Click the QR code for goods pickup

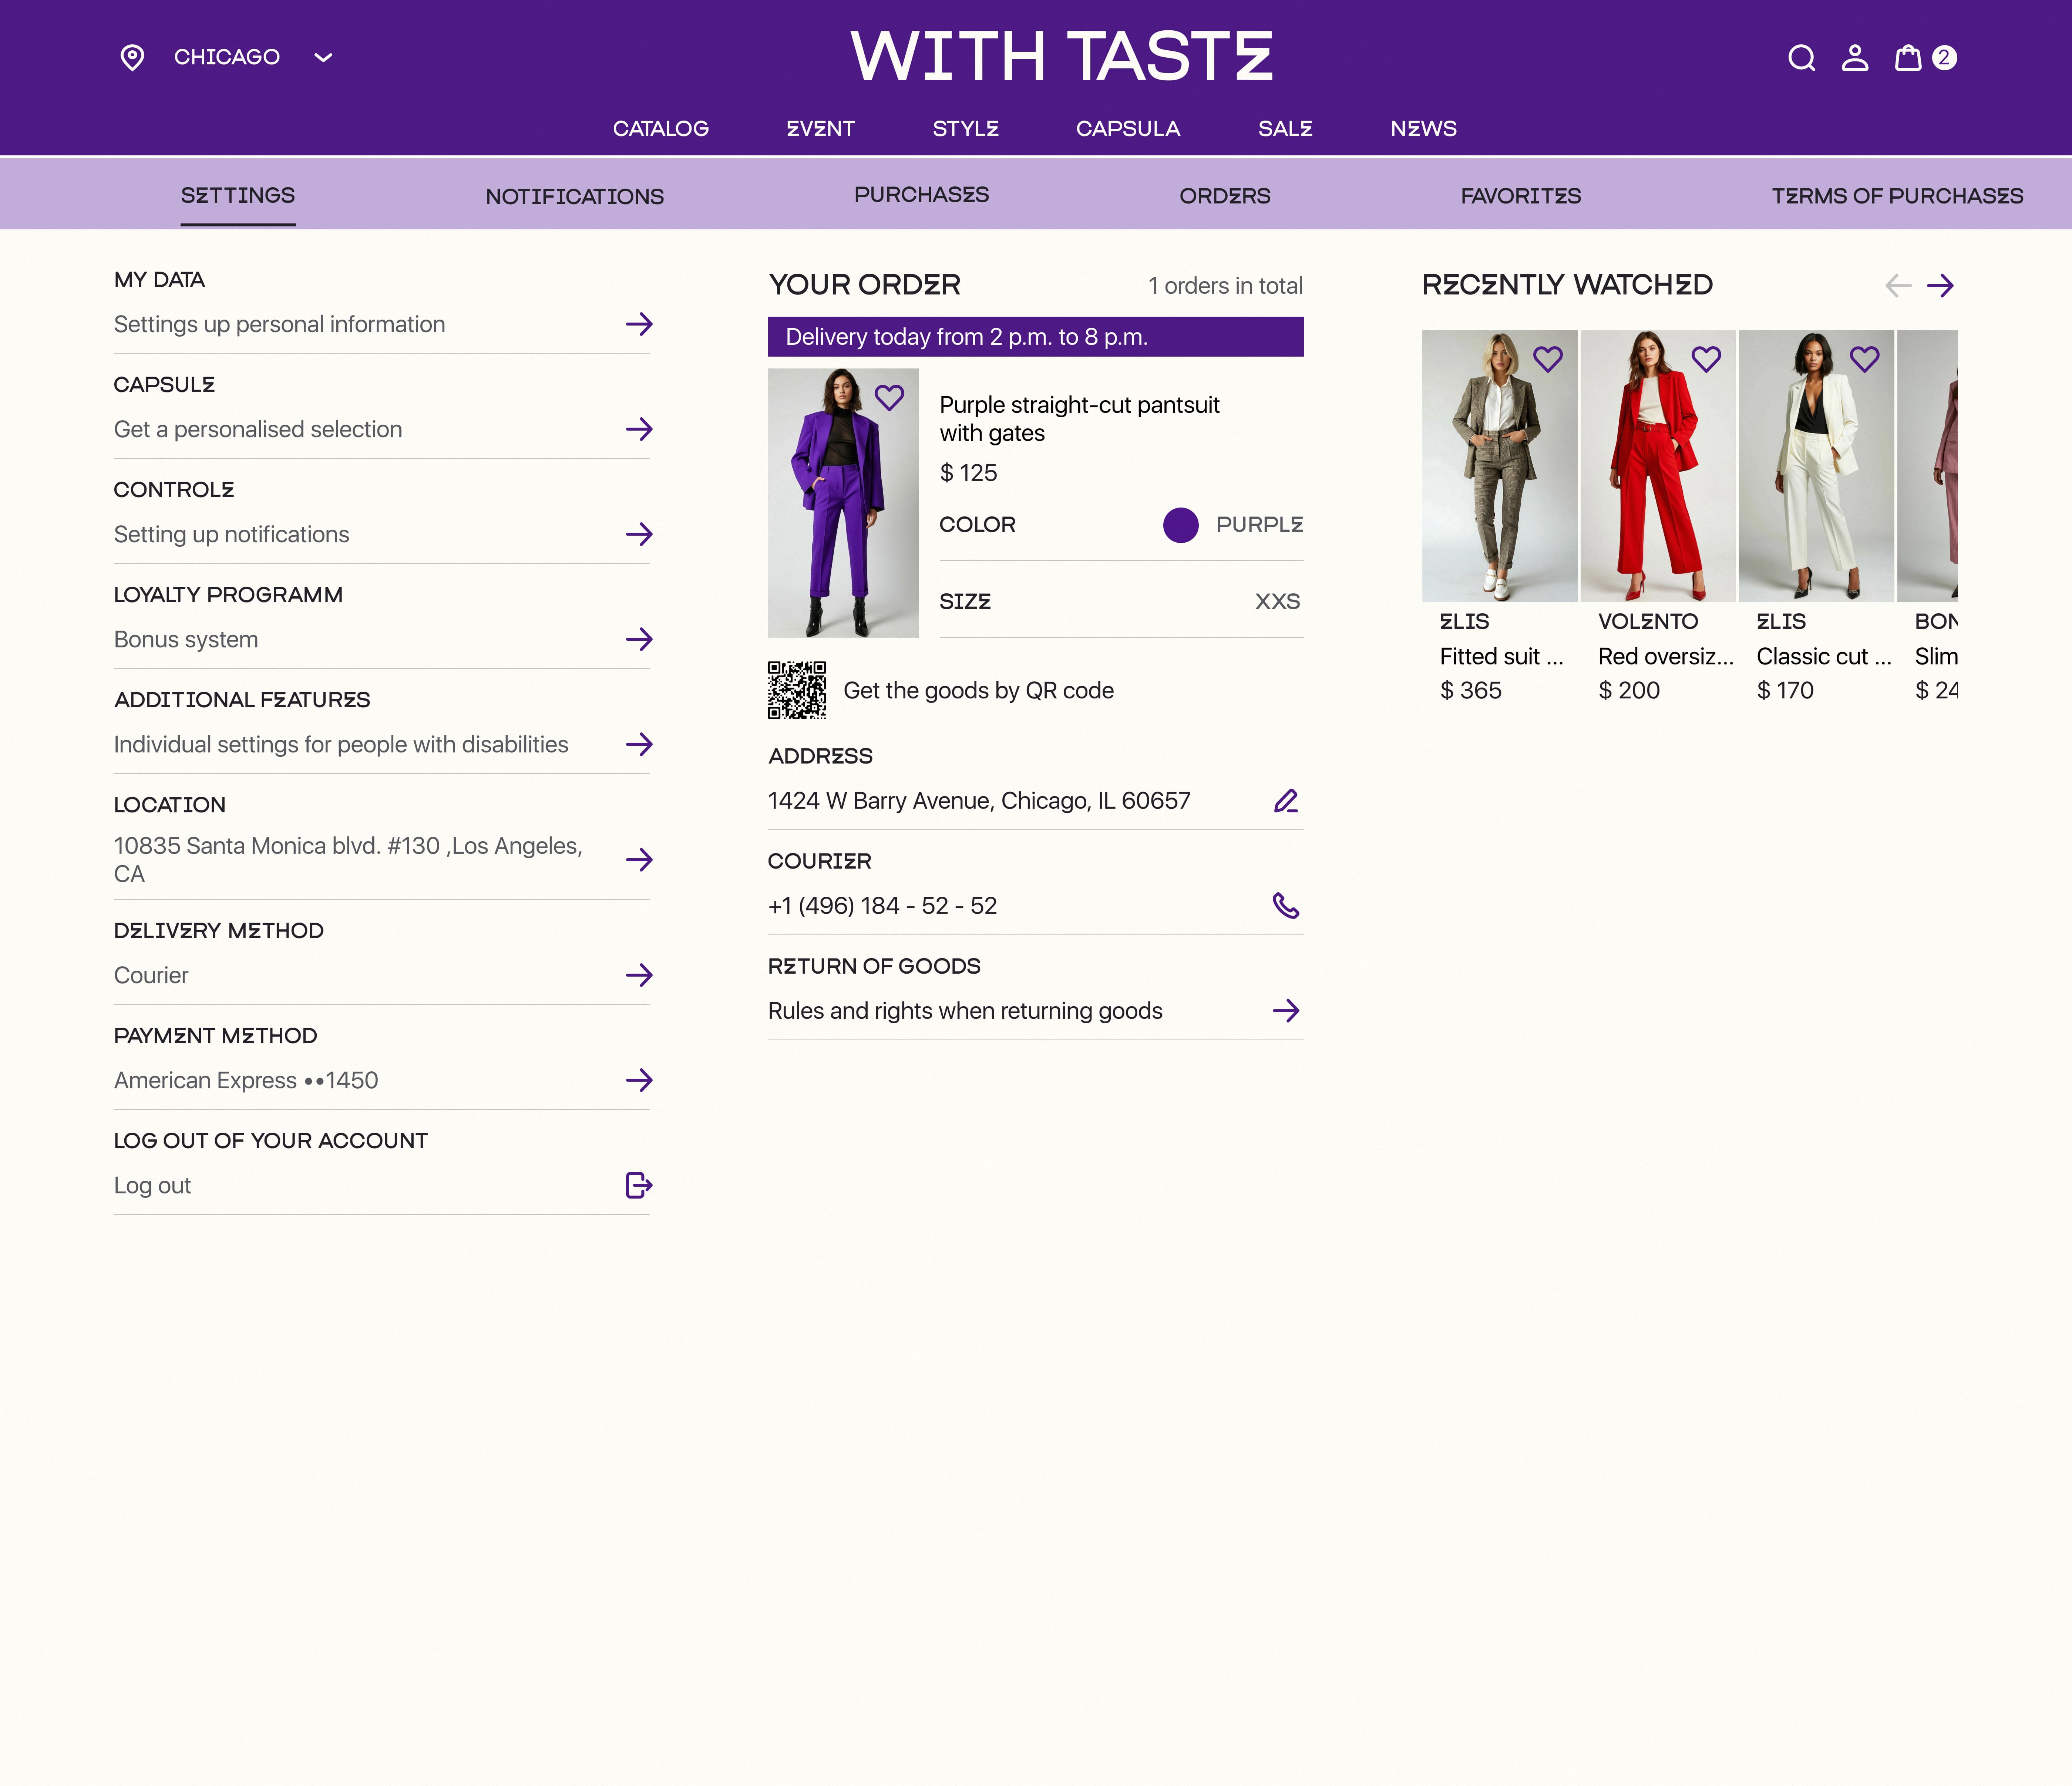click(797, 690)
